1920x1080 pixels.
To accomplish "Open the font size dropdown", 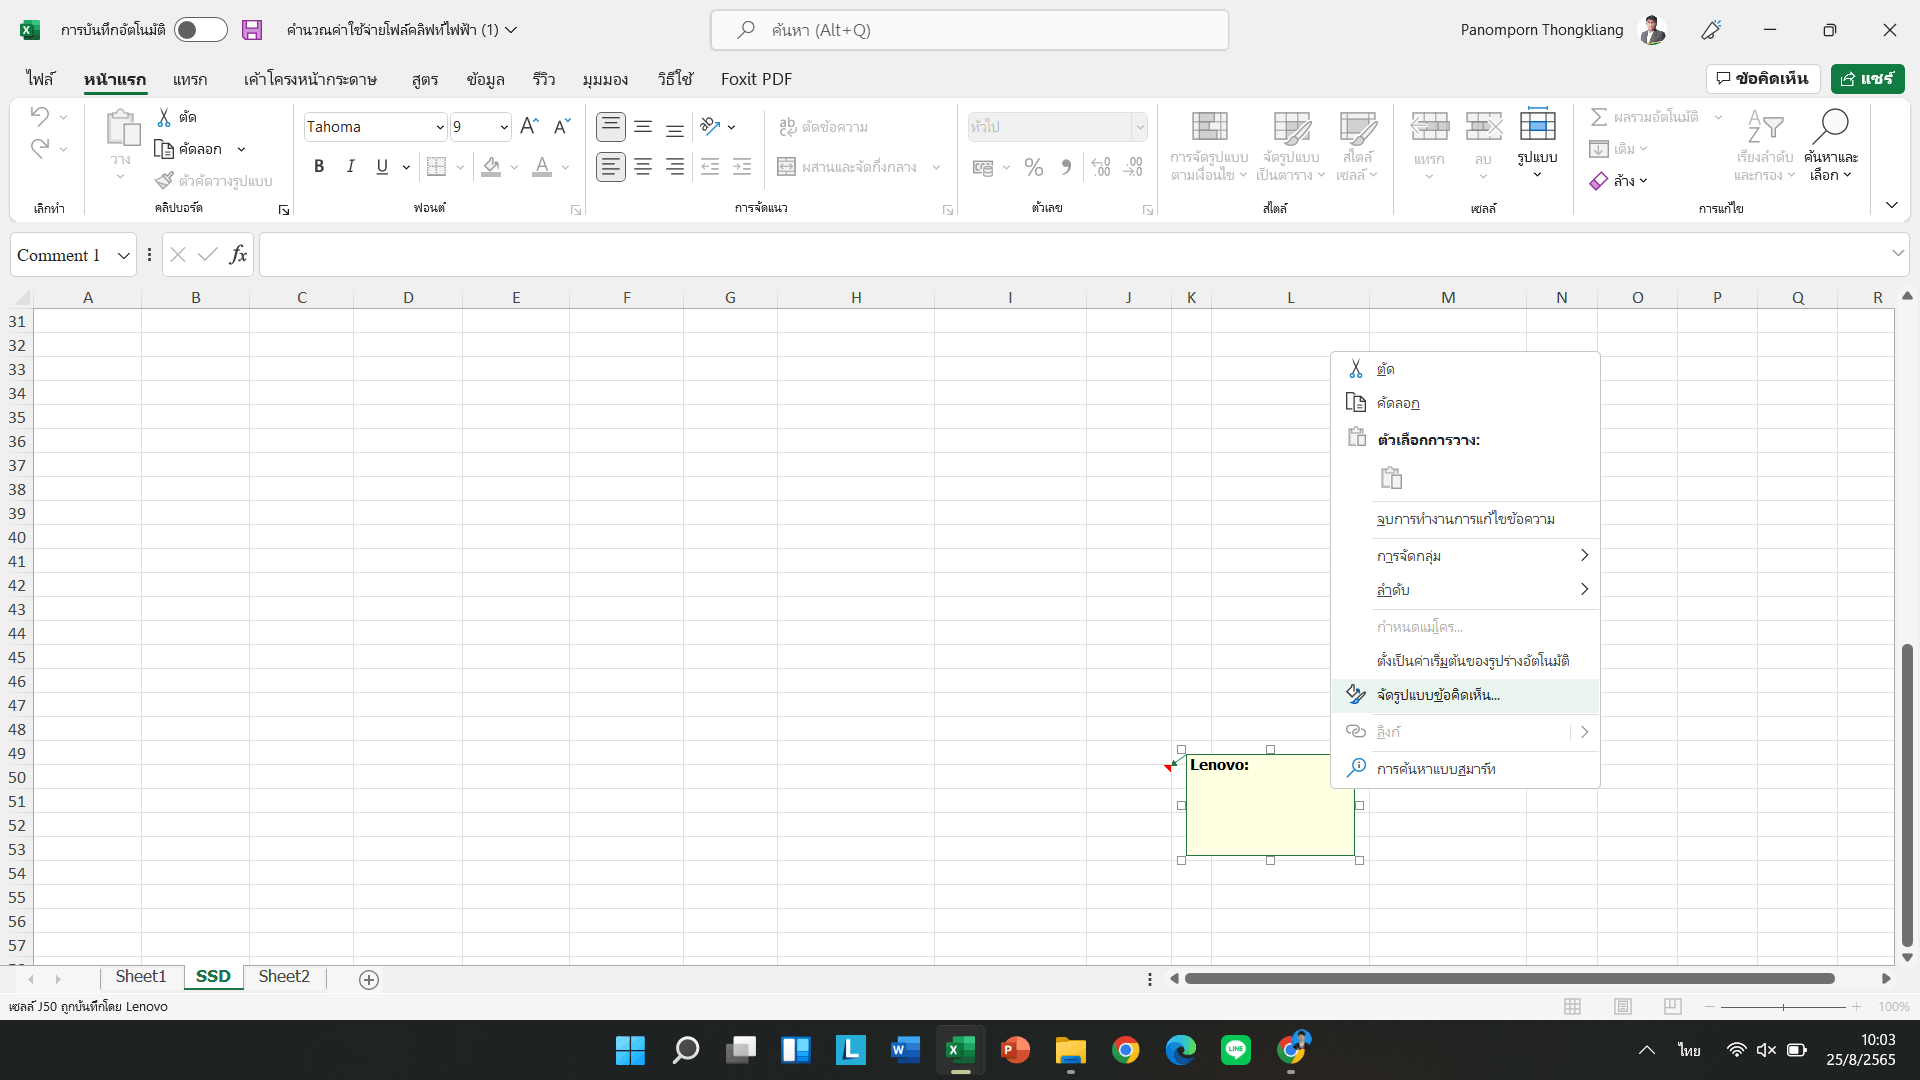I will [504, 127].
